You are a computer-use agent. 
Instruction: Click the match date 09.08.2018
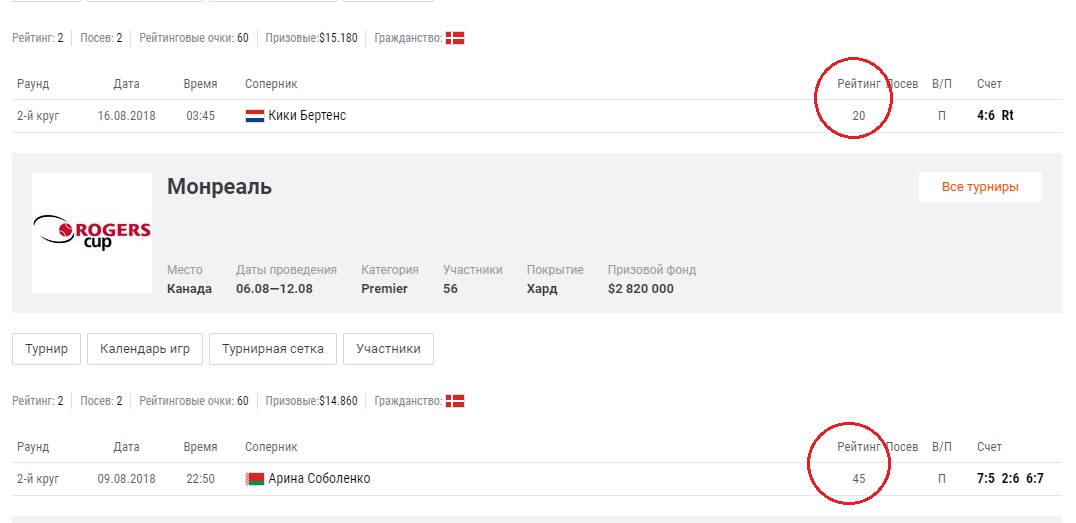[x=126, y=479]
